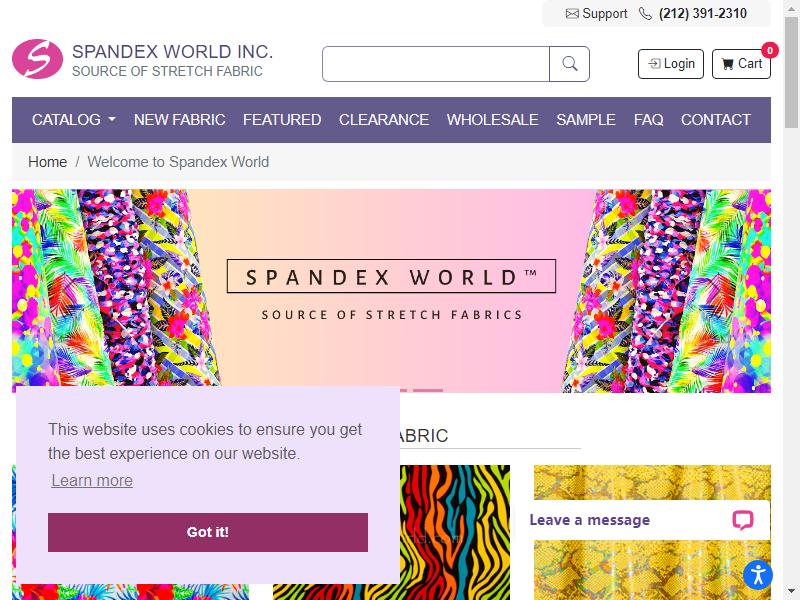Open the shopping Cart button
This screenshot has height=600, width=800.
pos(741,64)
